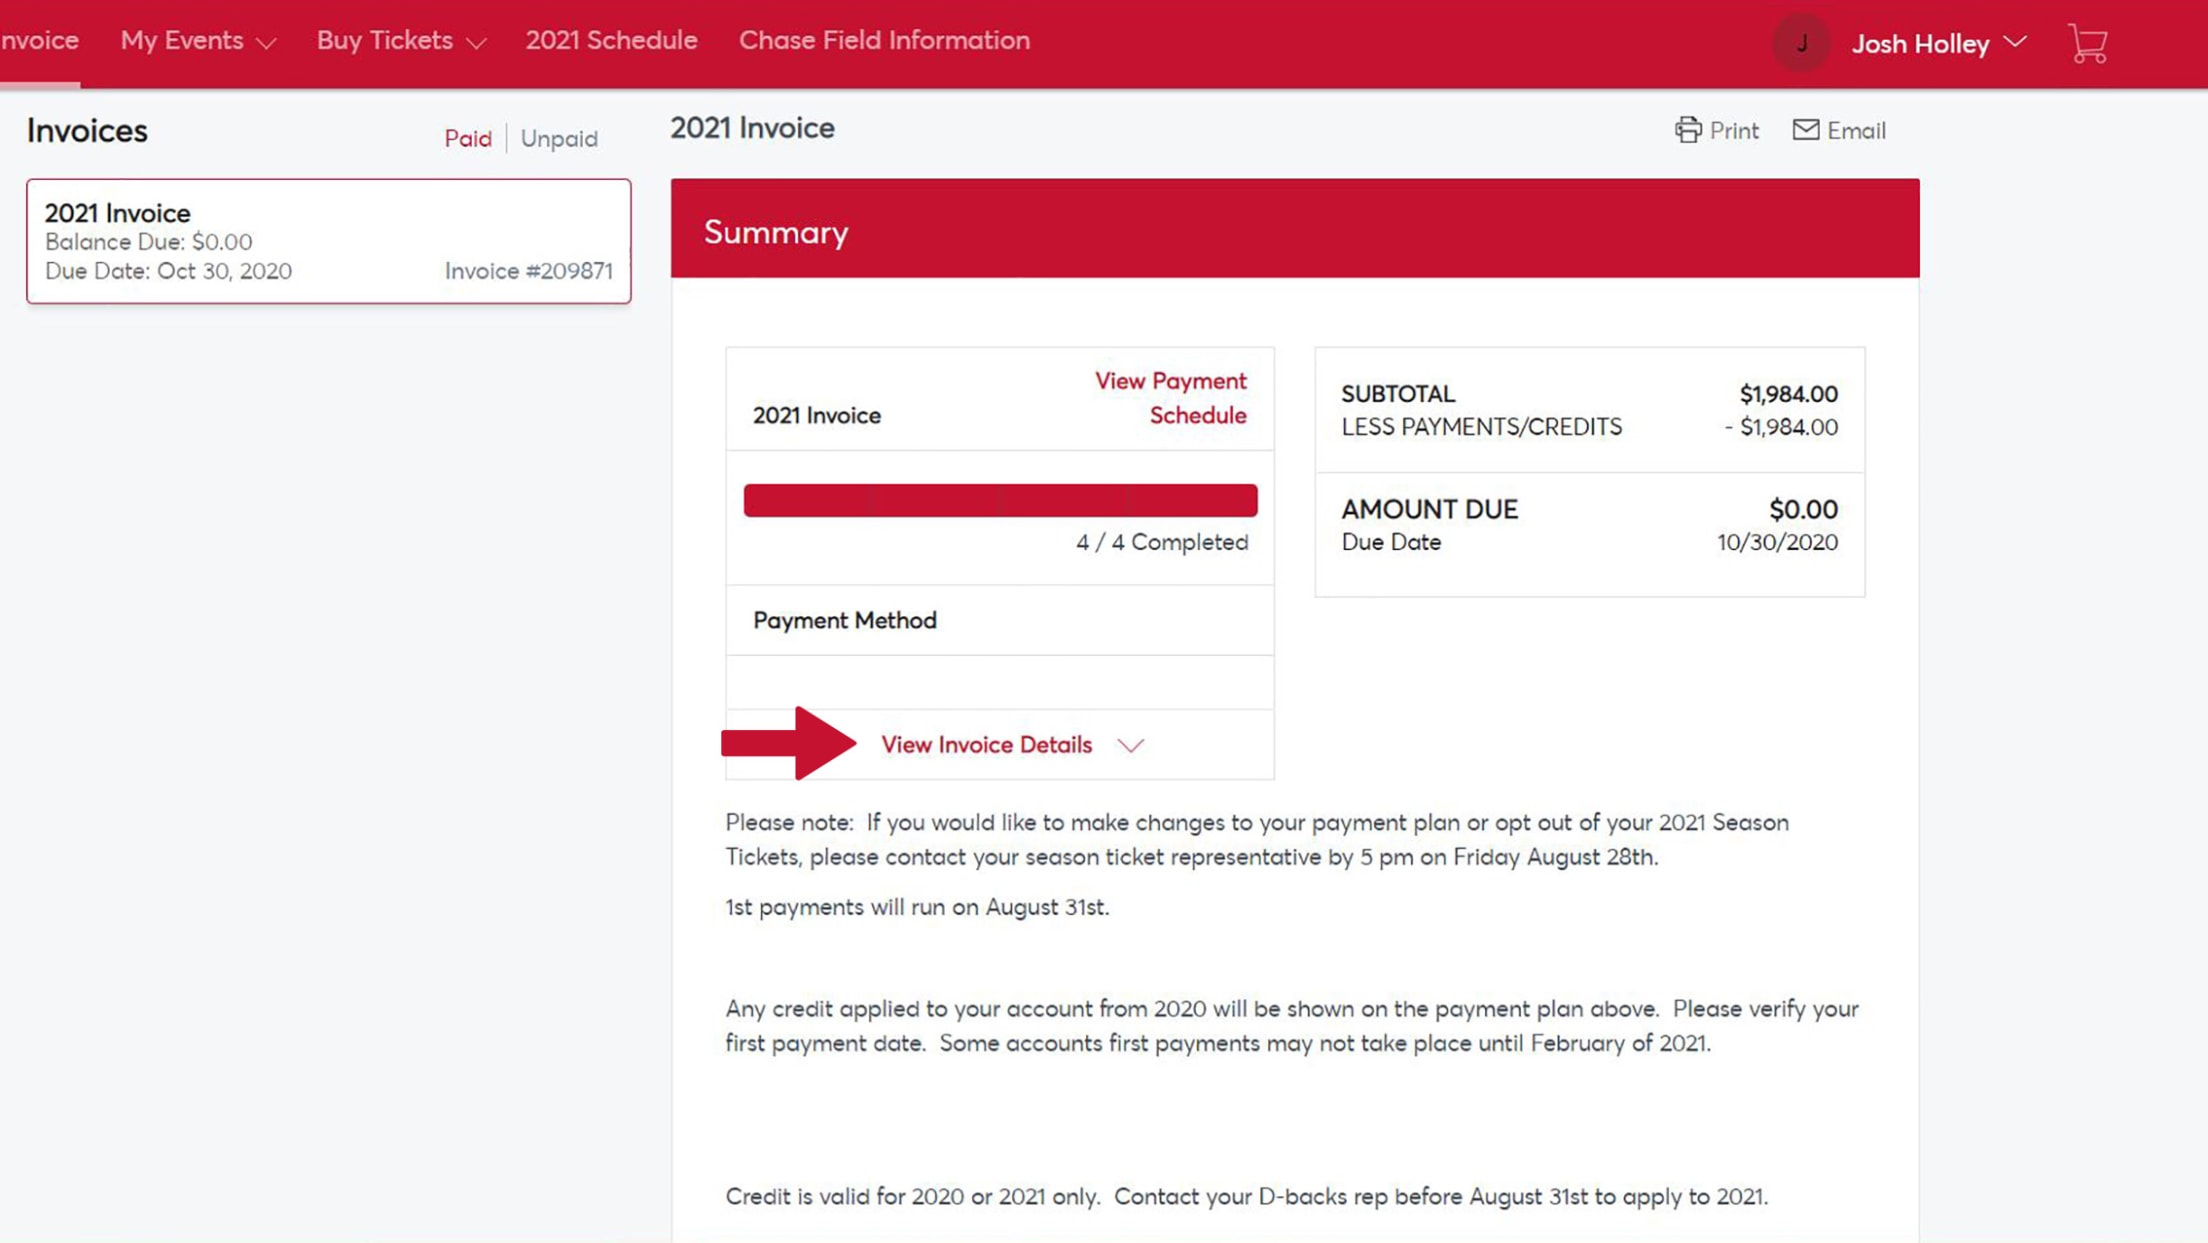
Task: Select the Unpaid invoices filter
Action: (559, 138)
